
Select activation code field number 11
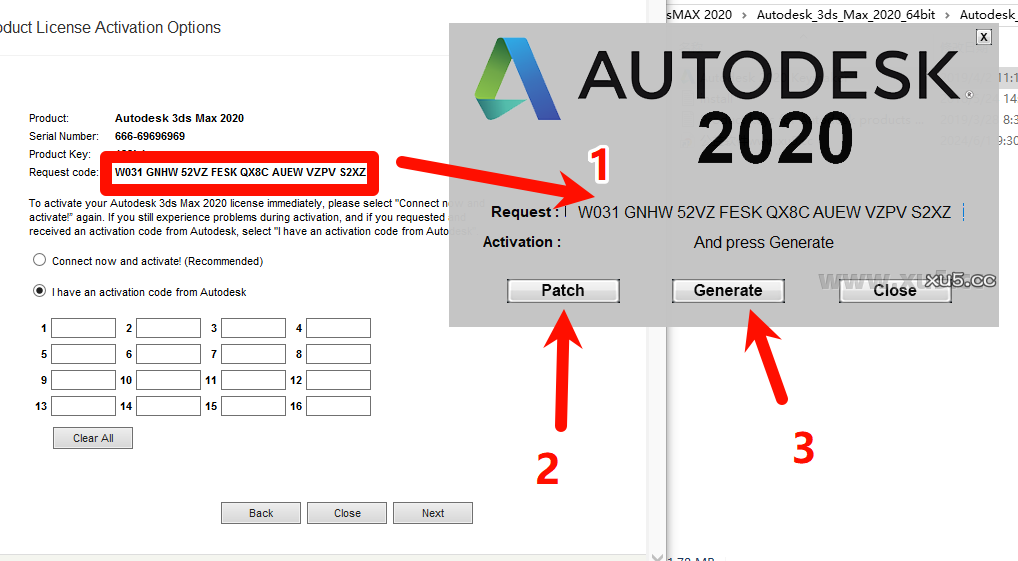coord(253,380)
